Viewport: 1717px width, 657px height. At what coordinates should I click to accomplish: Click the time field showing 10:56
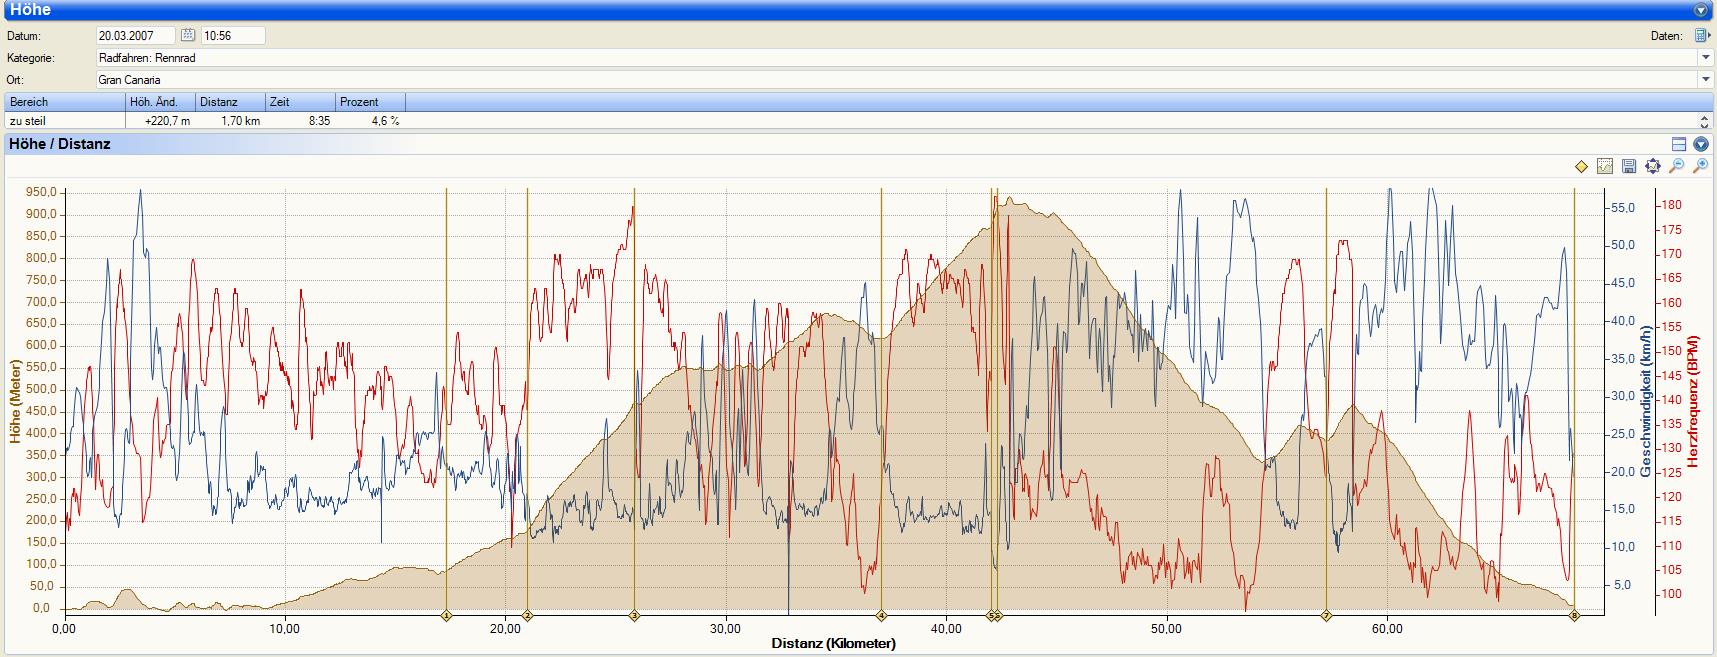click(232, 36)
